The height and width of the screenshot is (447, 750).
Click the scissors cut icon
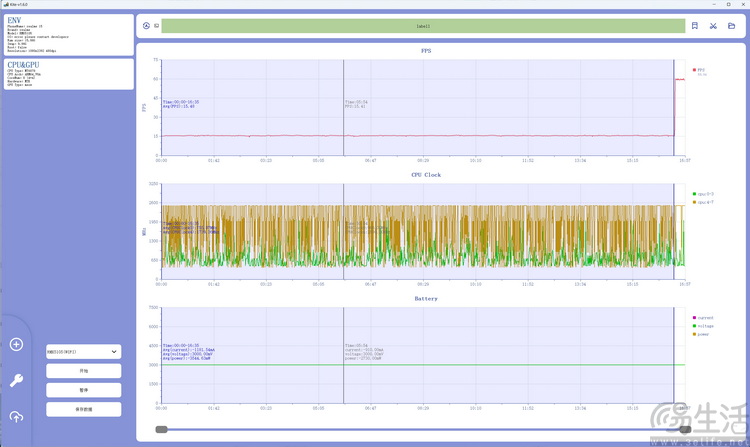pos(713,26)
